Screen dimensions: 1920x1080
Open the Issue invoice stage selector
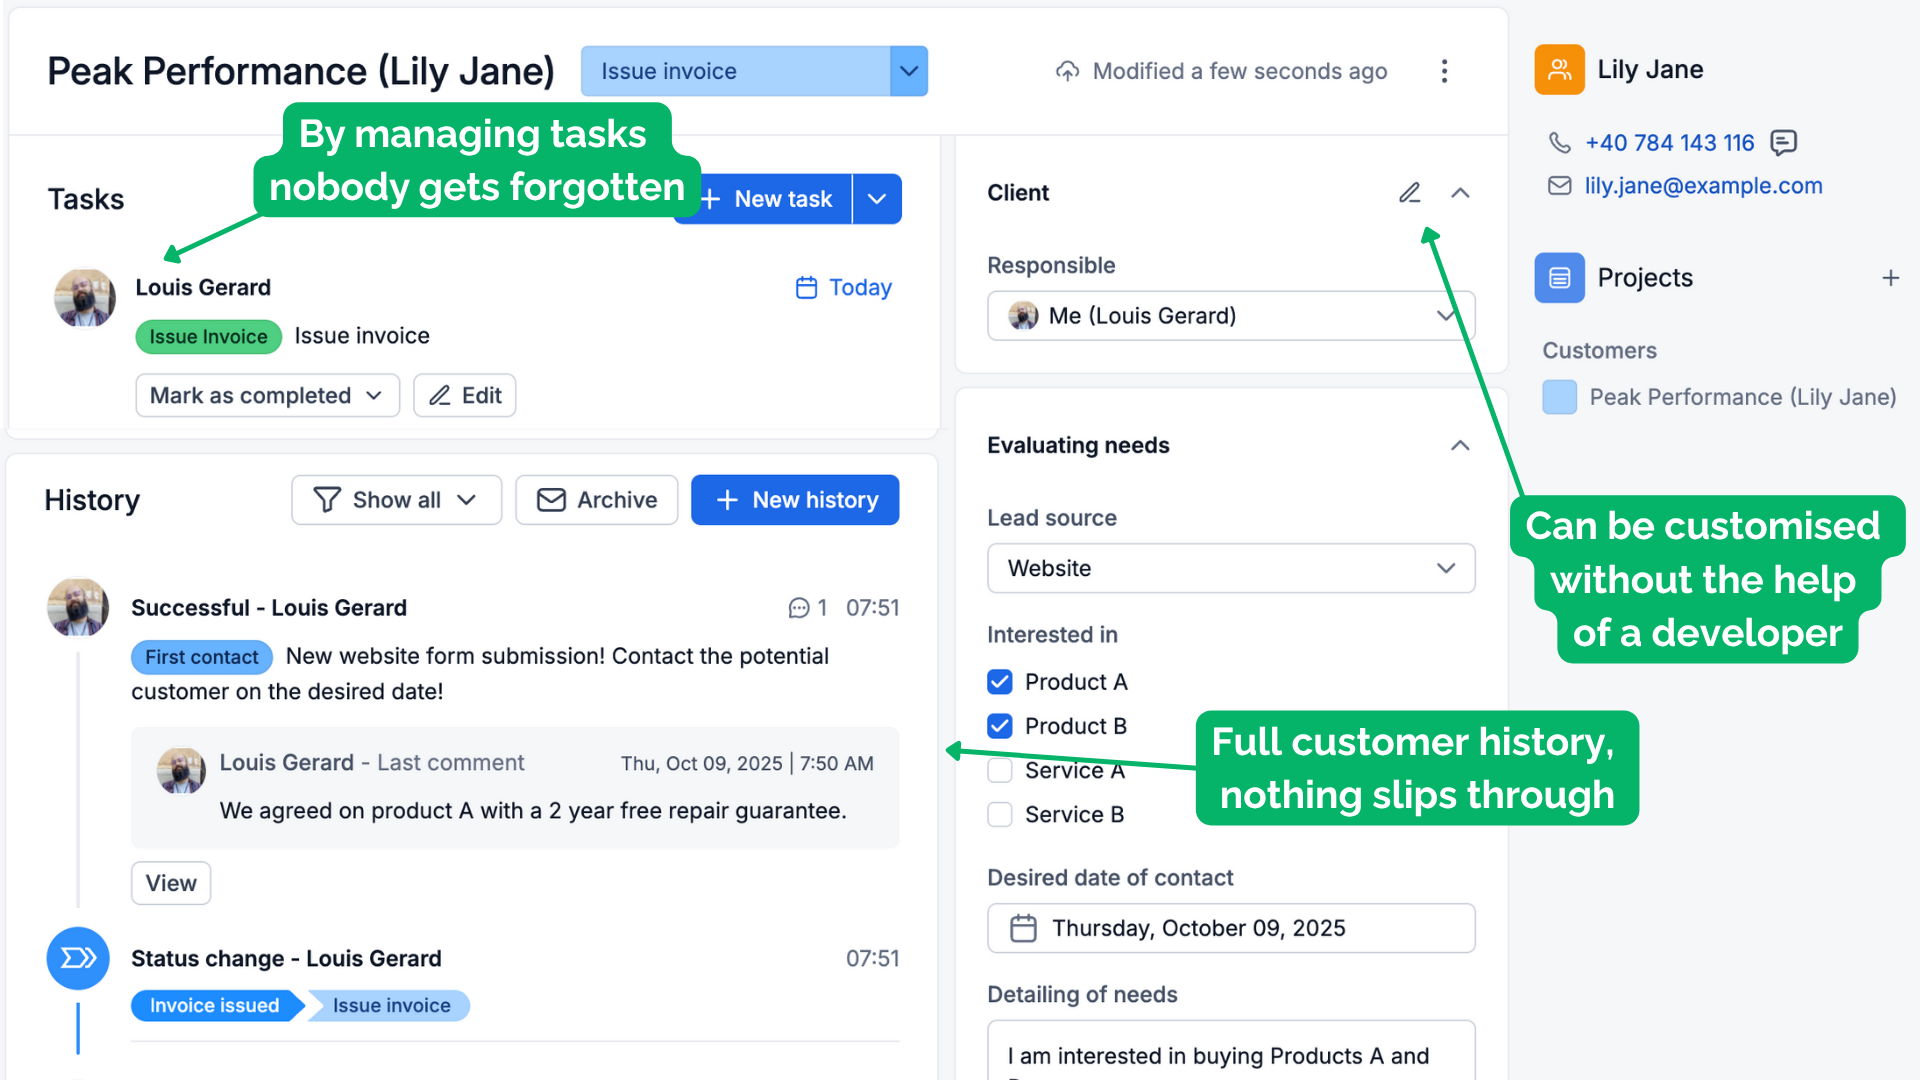908,70
